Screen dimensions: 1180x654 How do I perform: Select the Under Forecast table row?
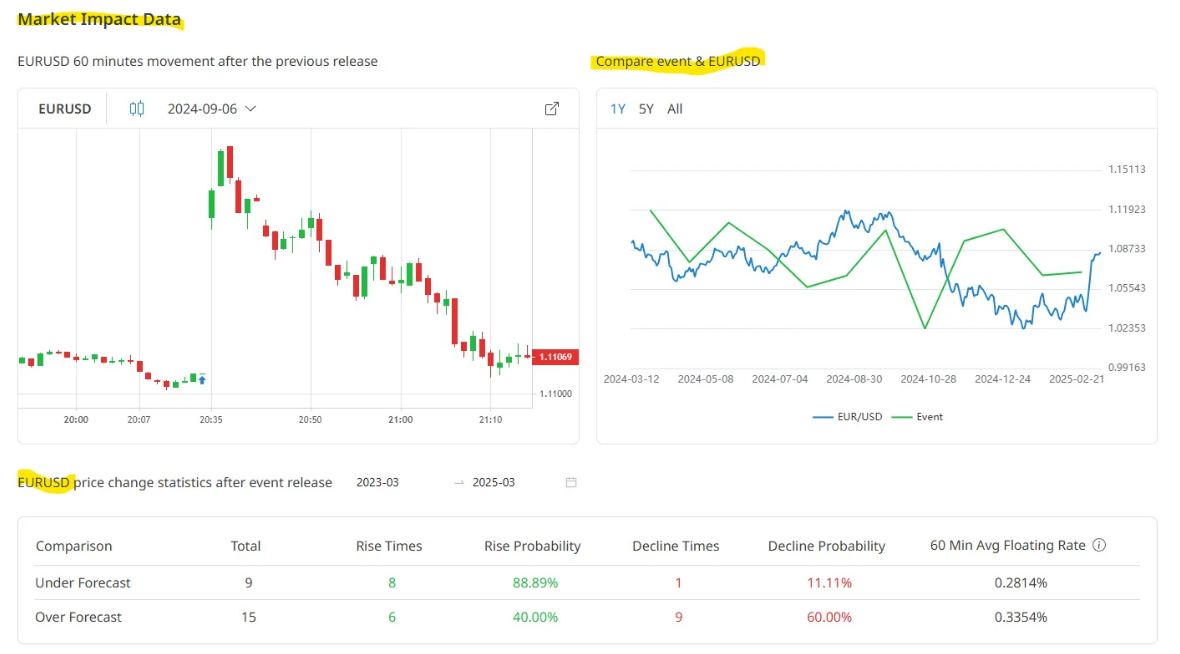pyautogui.click(x=587, y=583)
